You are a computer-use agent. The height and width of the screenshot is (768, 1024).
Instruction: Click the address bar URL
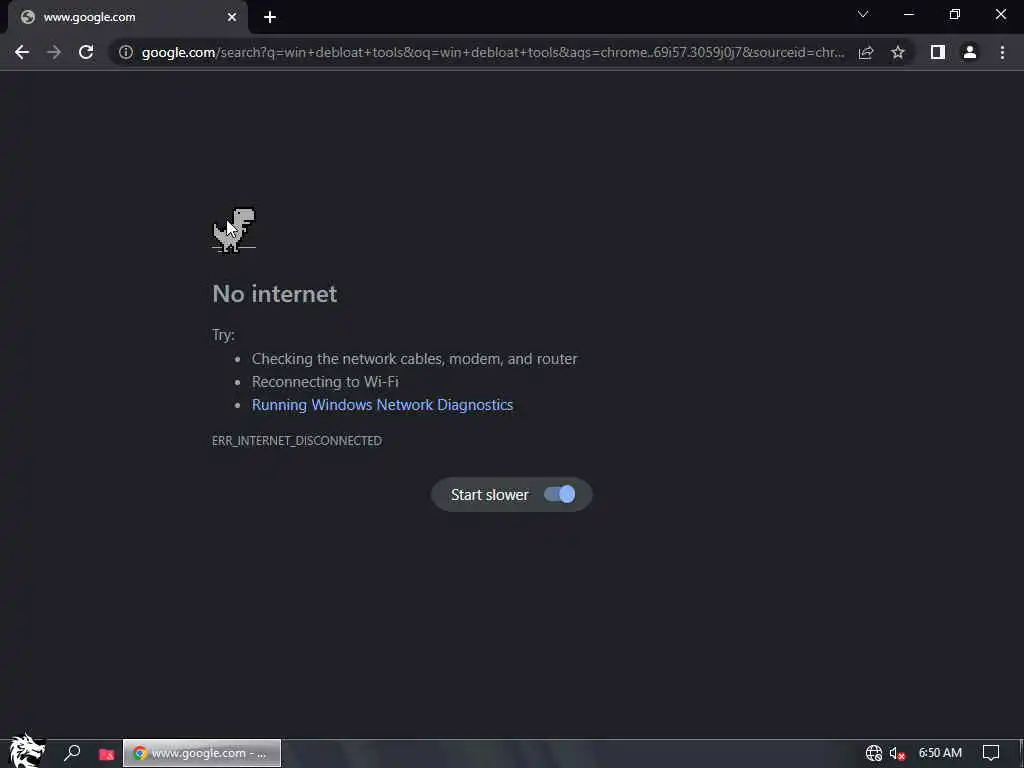click(492, 52)
